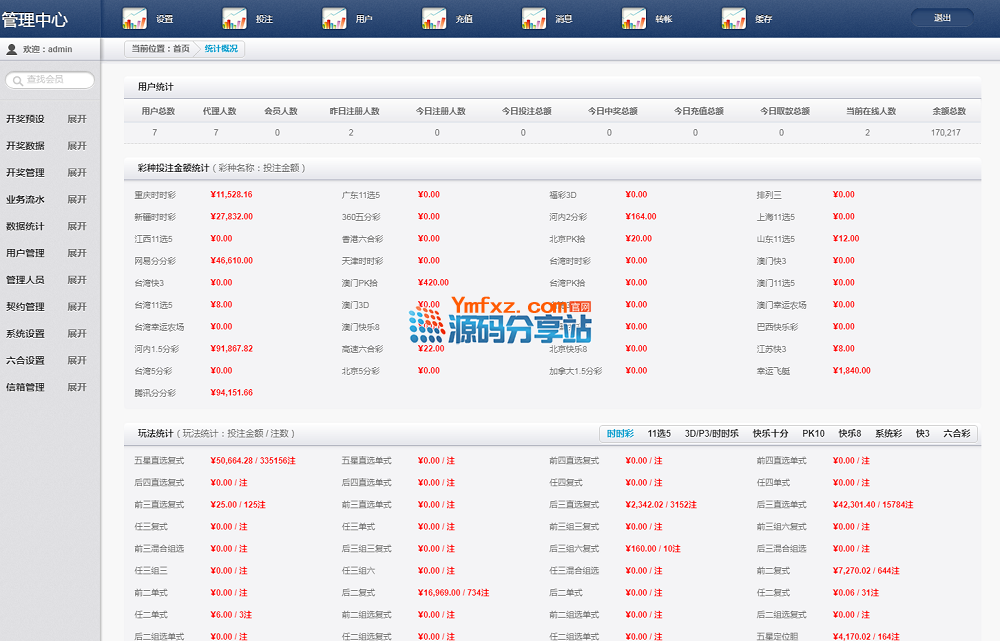Select the 充值 chart icon
This screenshot has height=641, width=1000.
(x=434, y=18)
